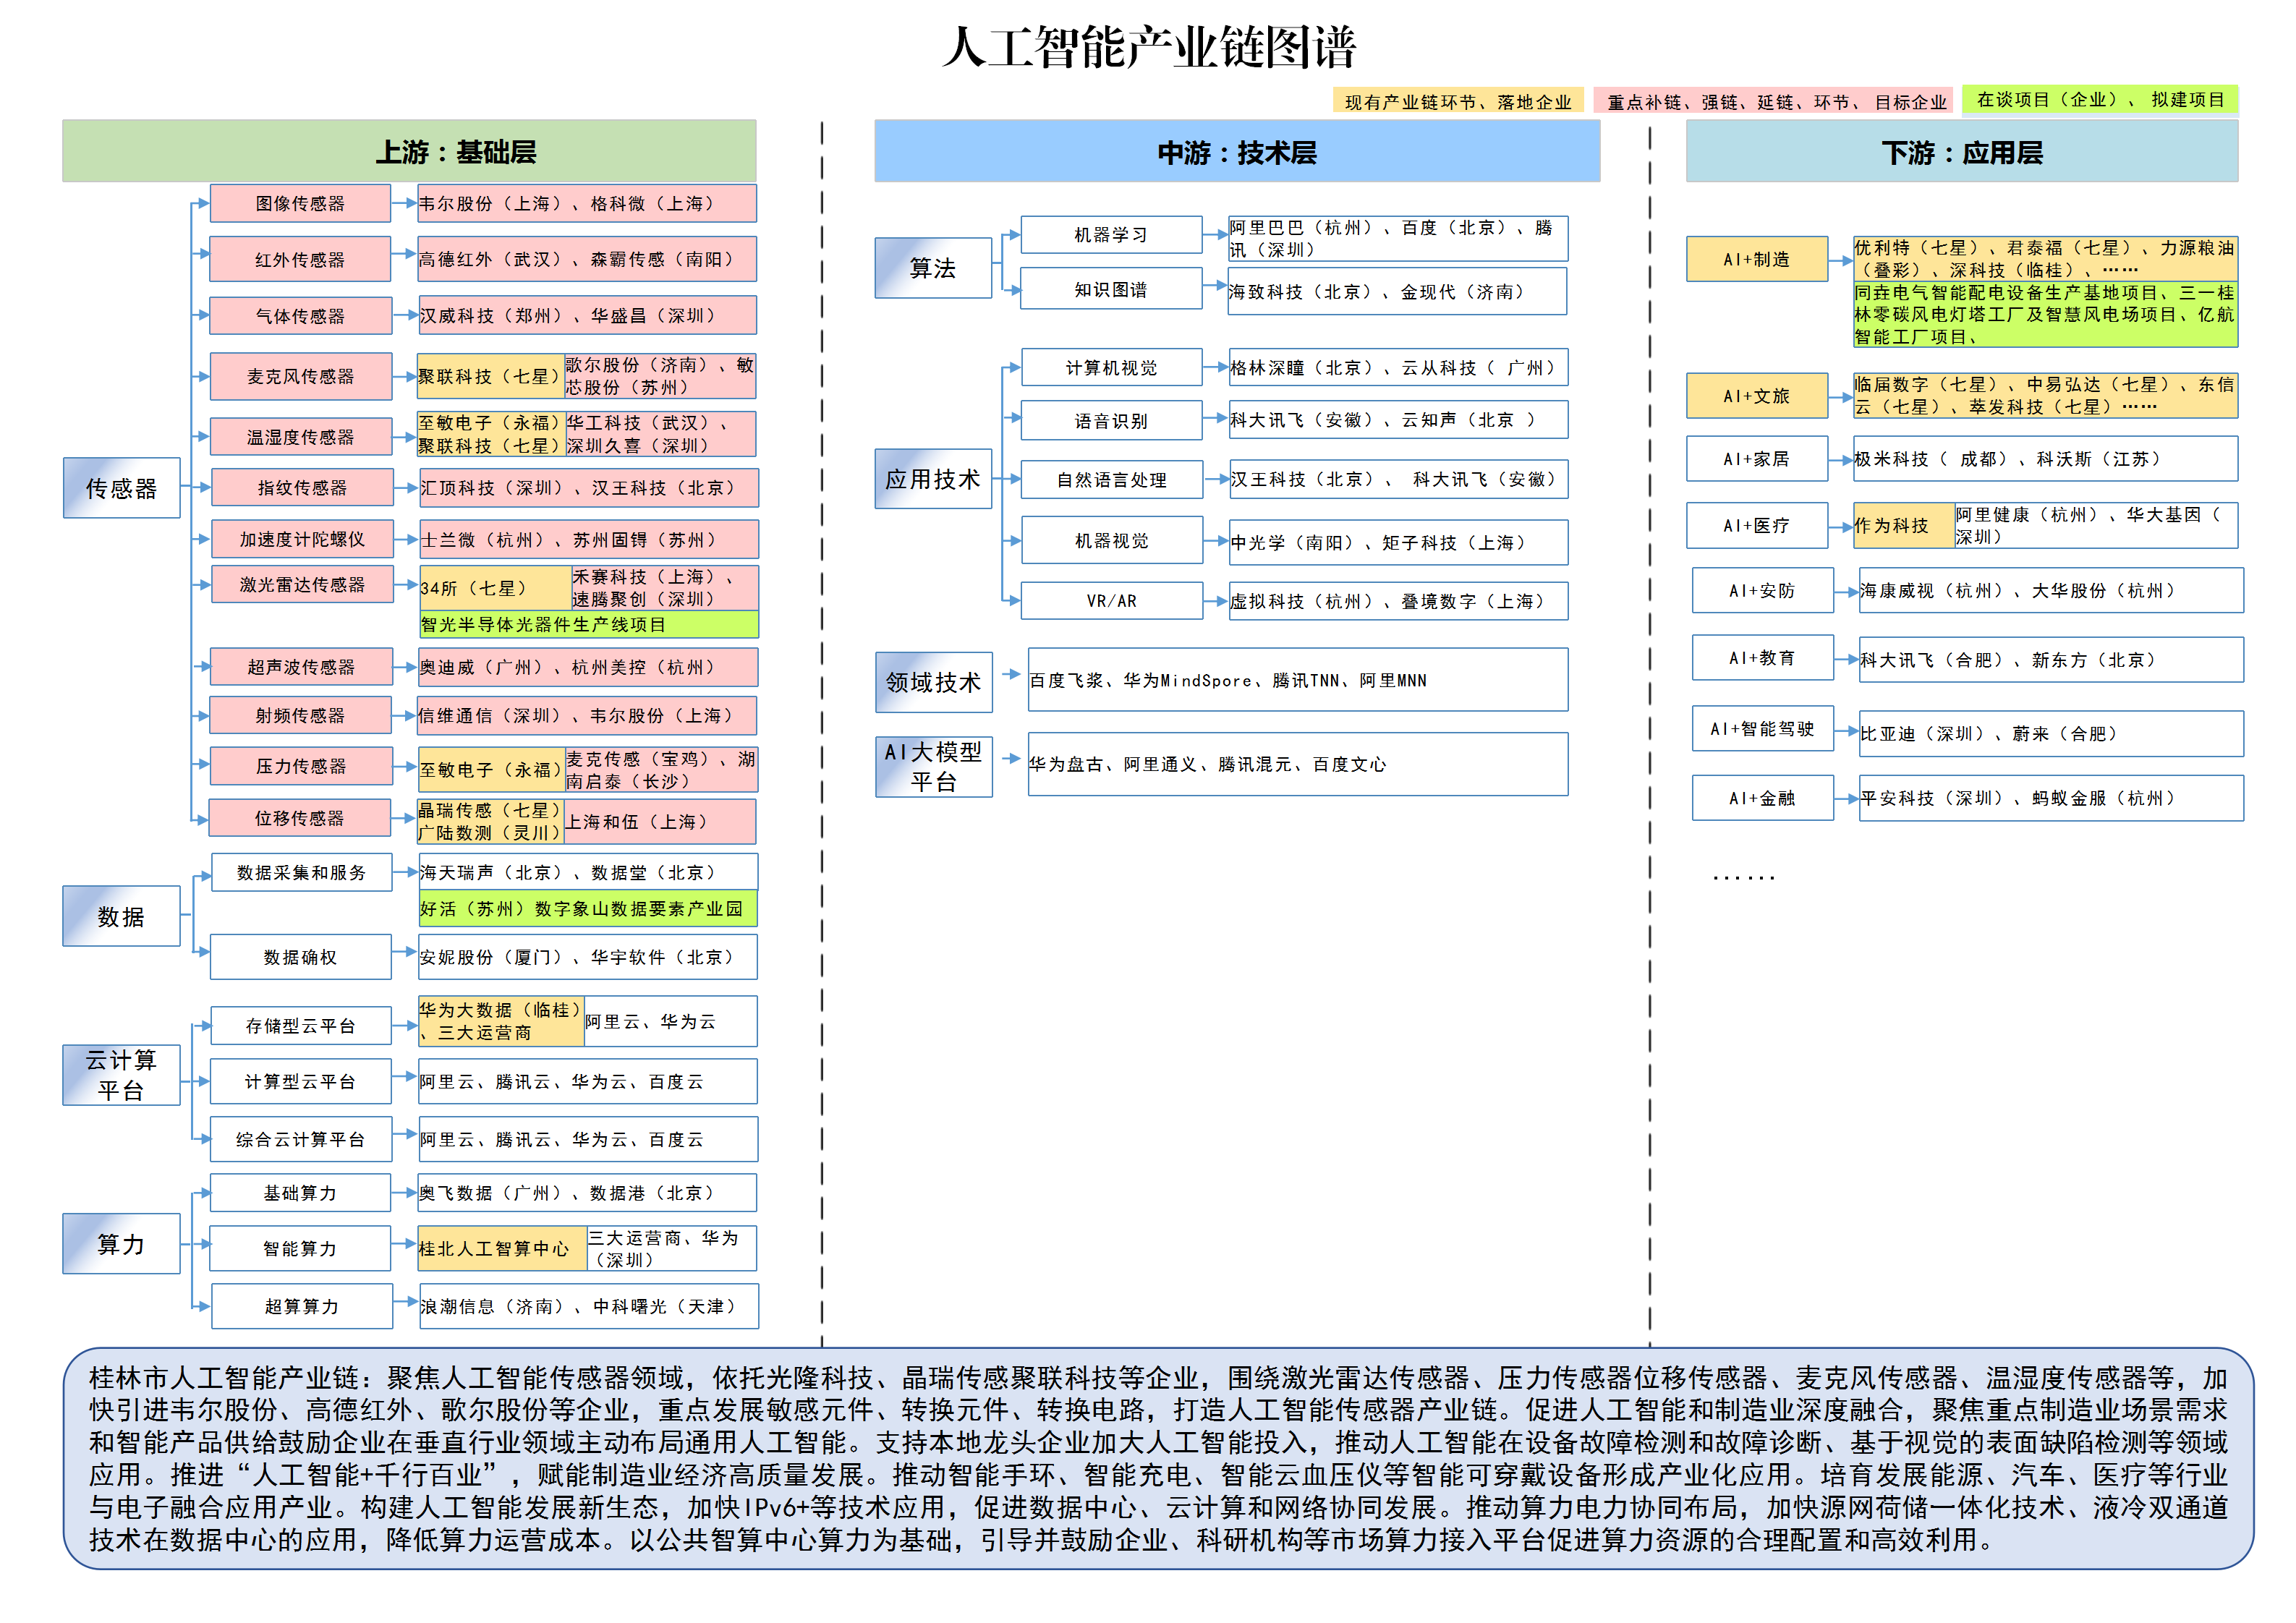The width and height of the screenshot is (2296, 1623).
Task: Click the yellow 现有产业链环节 legend label
Action: tap(1457, 102)
